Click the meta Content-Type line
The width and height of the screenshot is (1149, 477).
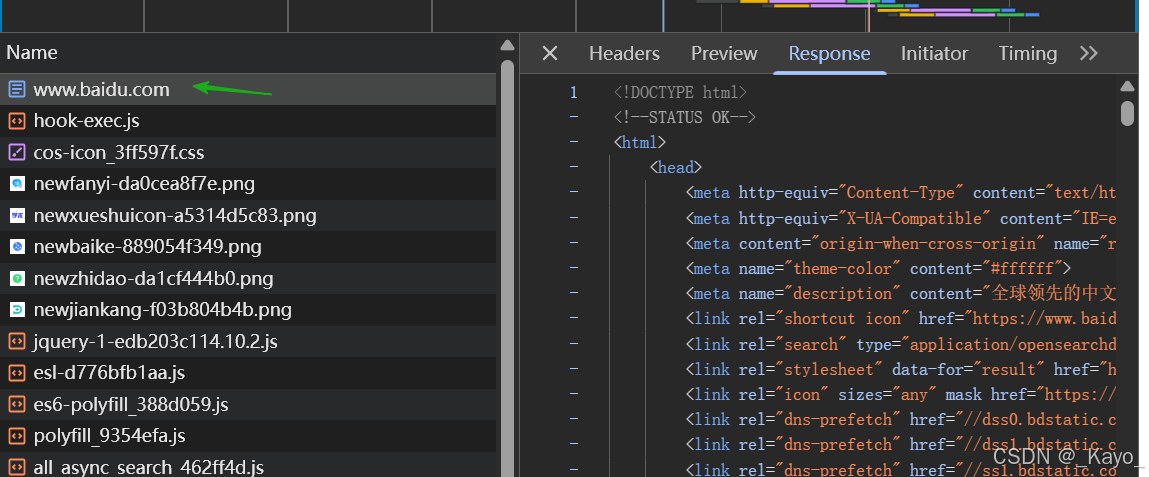point(901,193)
